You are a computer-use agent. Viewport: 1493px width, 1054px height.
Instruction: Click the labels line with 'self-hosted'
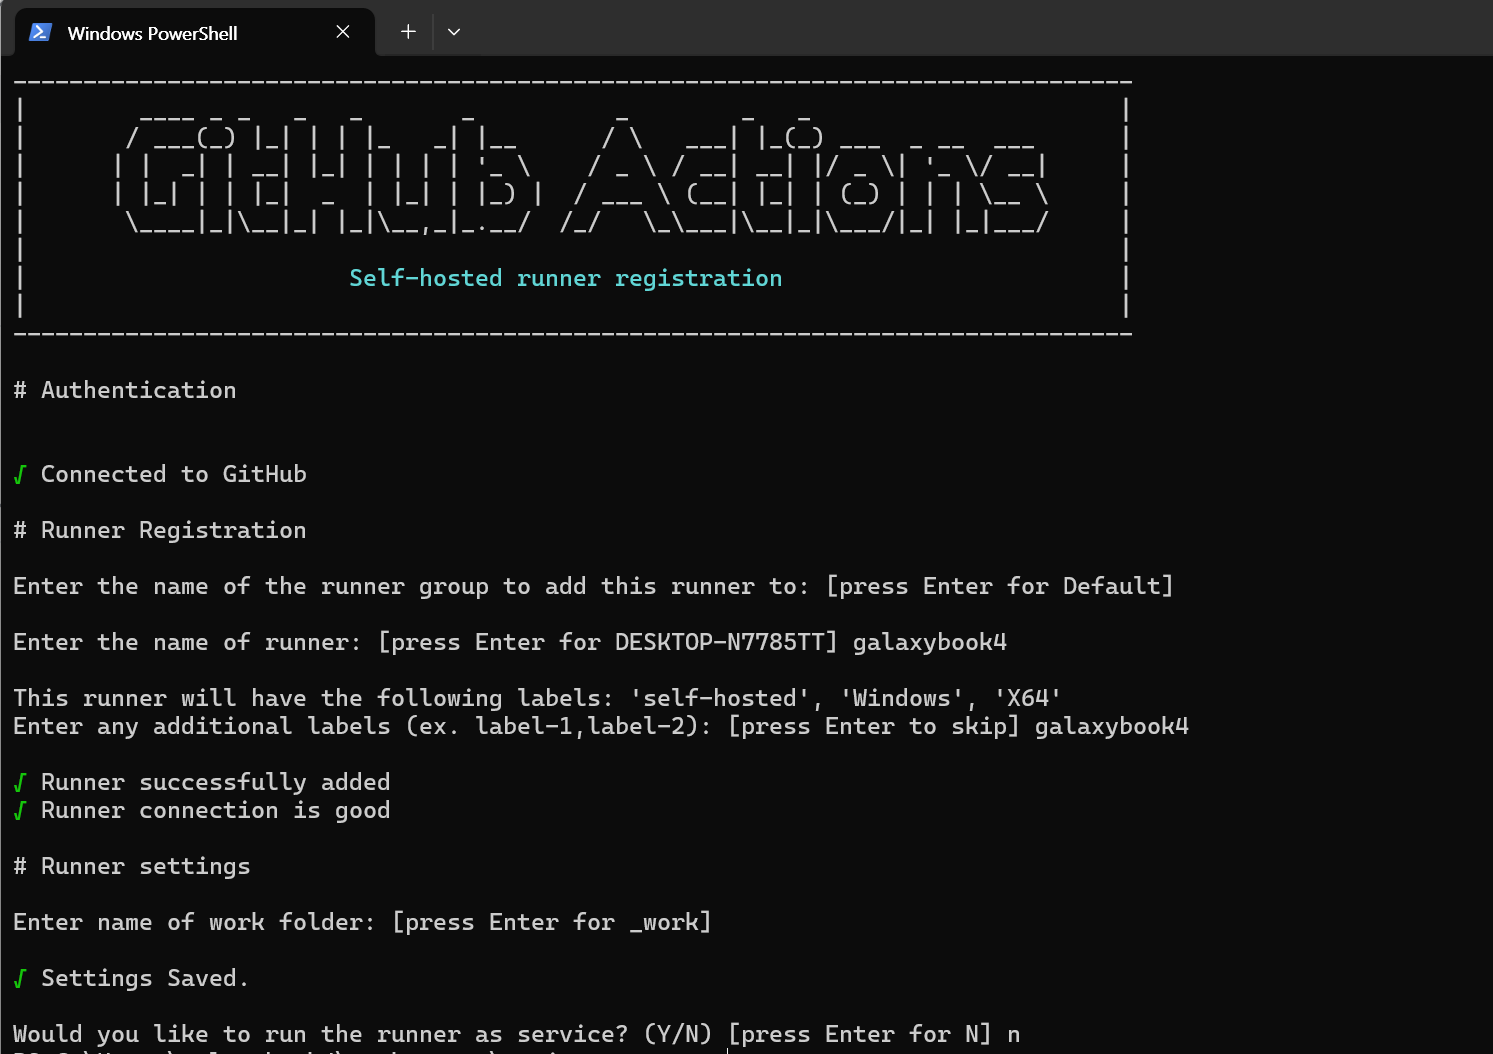[537, 698]
